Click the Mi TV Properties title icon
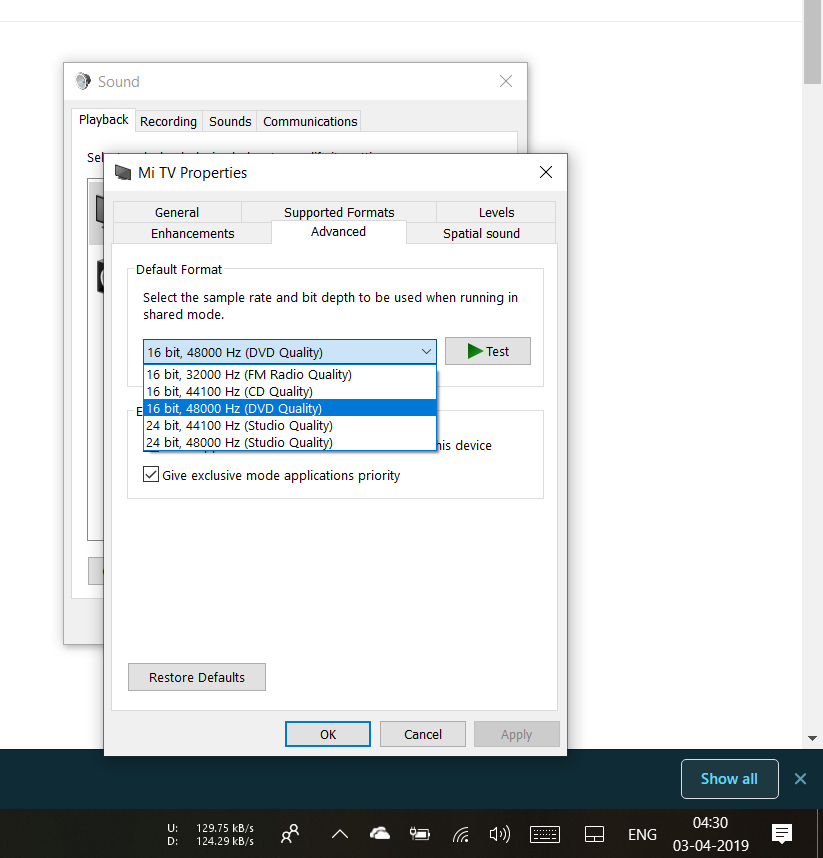This screenshot has width=823, height=858. (x=123, y=173)
